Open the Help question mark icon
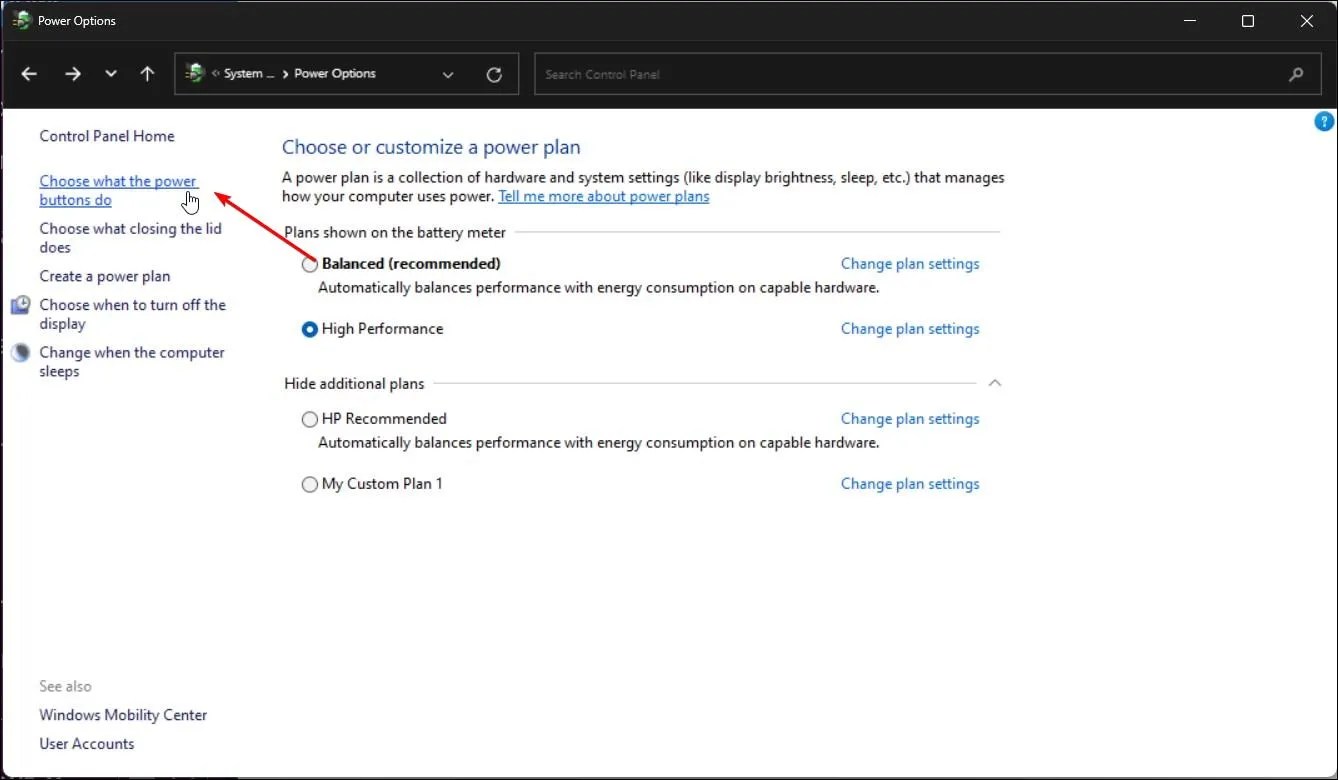The width and height of the screenshot is (1338, 780). [x=1324, y=121]
